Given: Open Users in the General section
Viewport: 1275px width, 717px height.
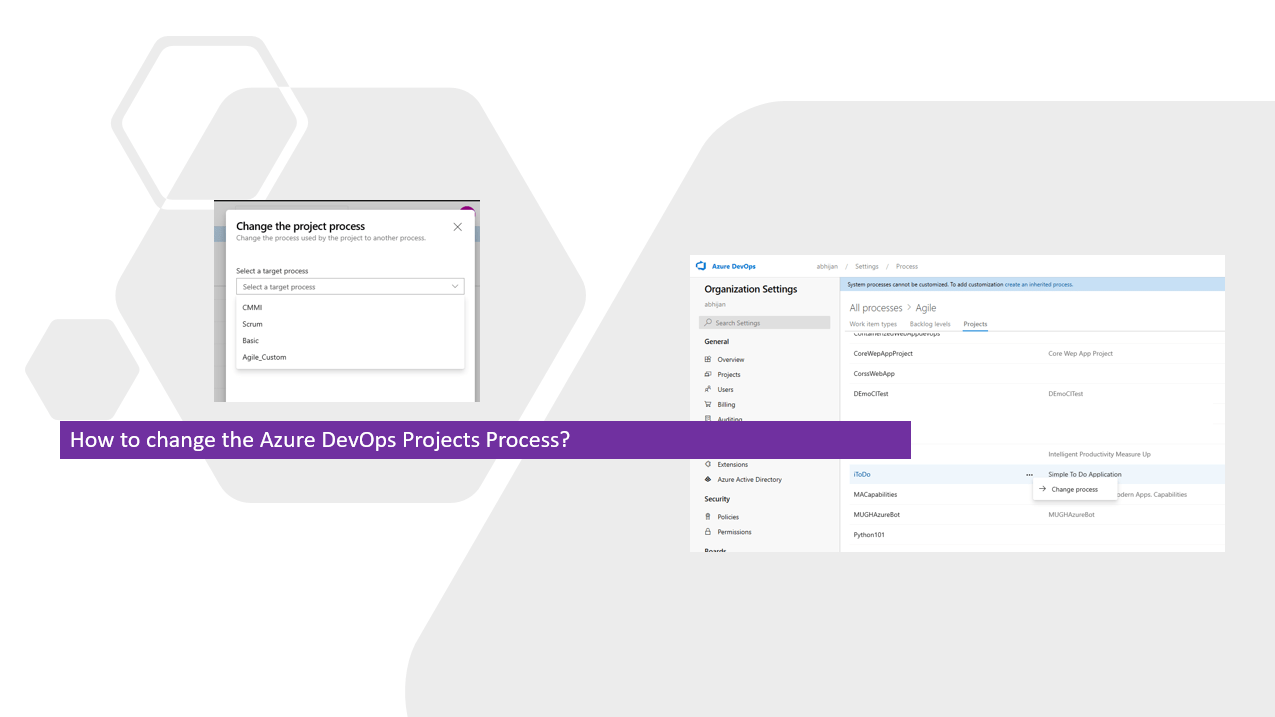Looking at the screenshot, I should pos(725,389).
